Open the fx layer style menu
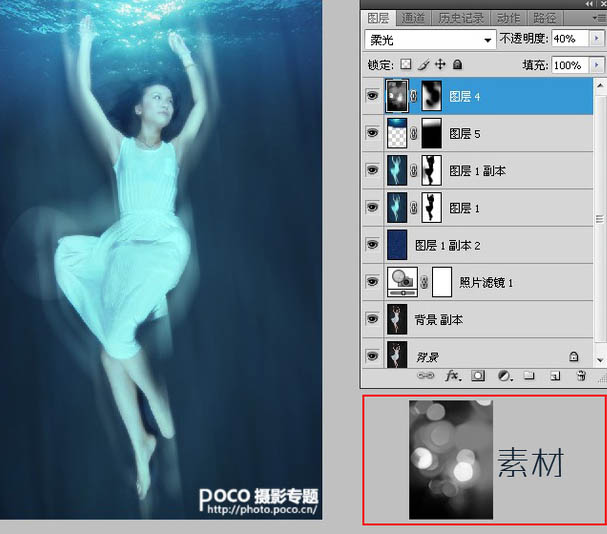 click(x=453, y=376)
